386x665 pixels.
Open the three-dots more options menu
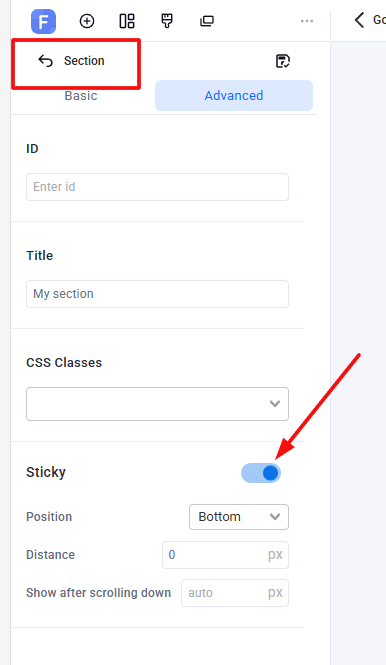click(307, 21)
